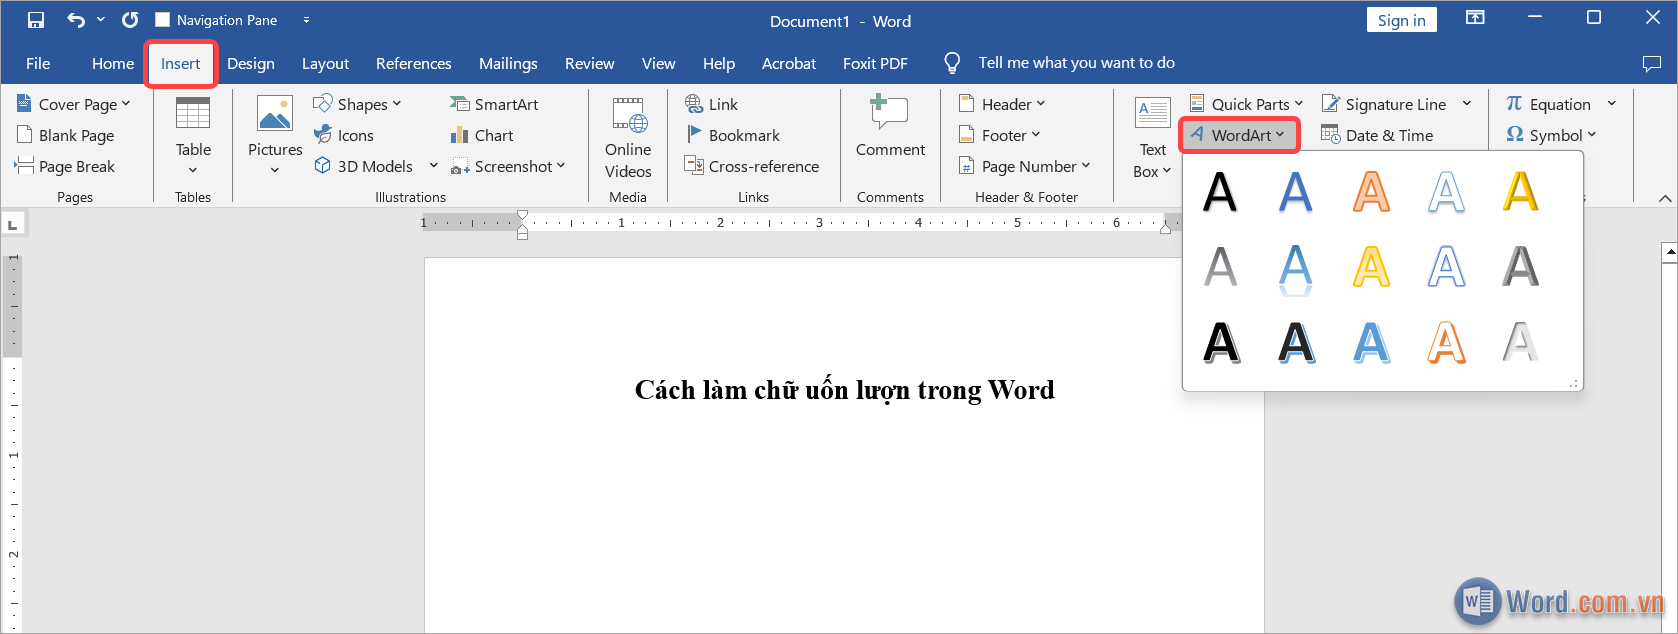Open the Foxit PDF tab
This screenshot has height=634, width=1678.
[x=875, y=63]
